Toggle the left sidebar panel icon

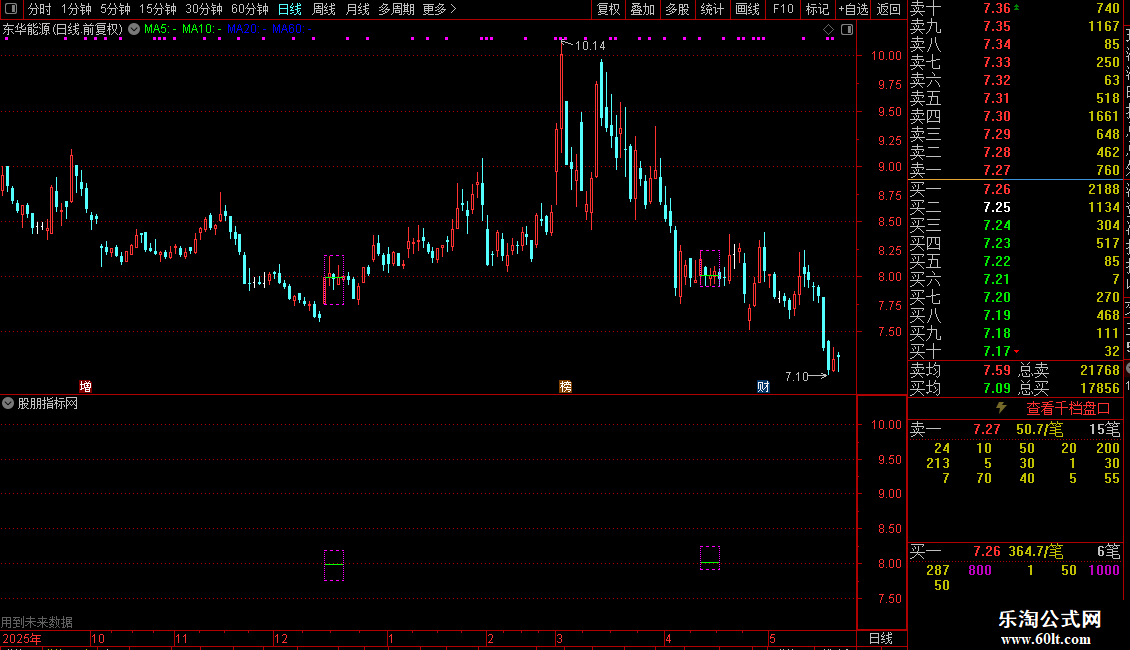tap(11, 9)
